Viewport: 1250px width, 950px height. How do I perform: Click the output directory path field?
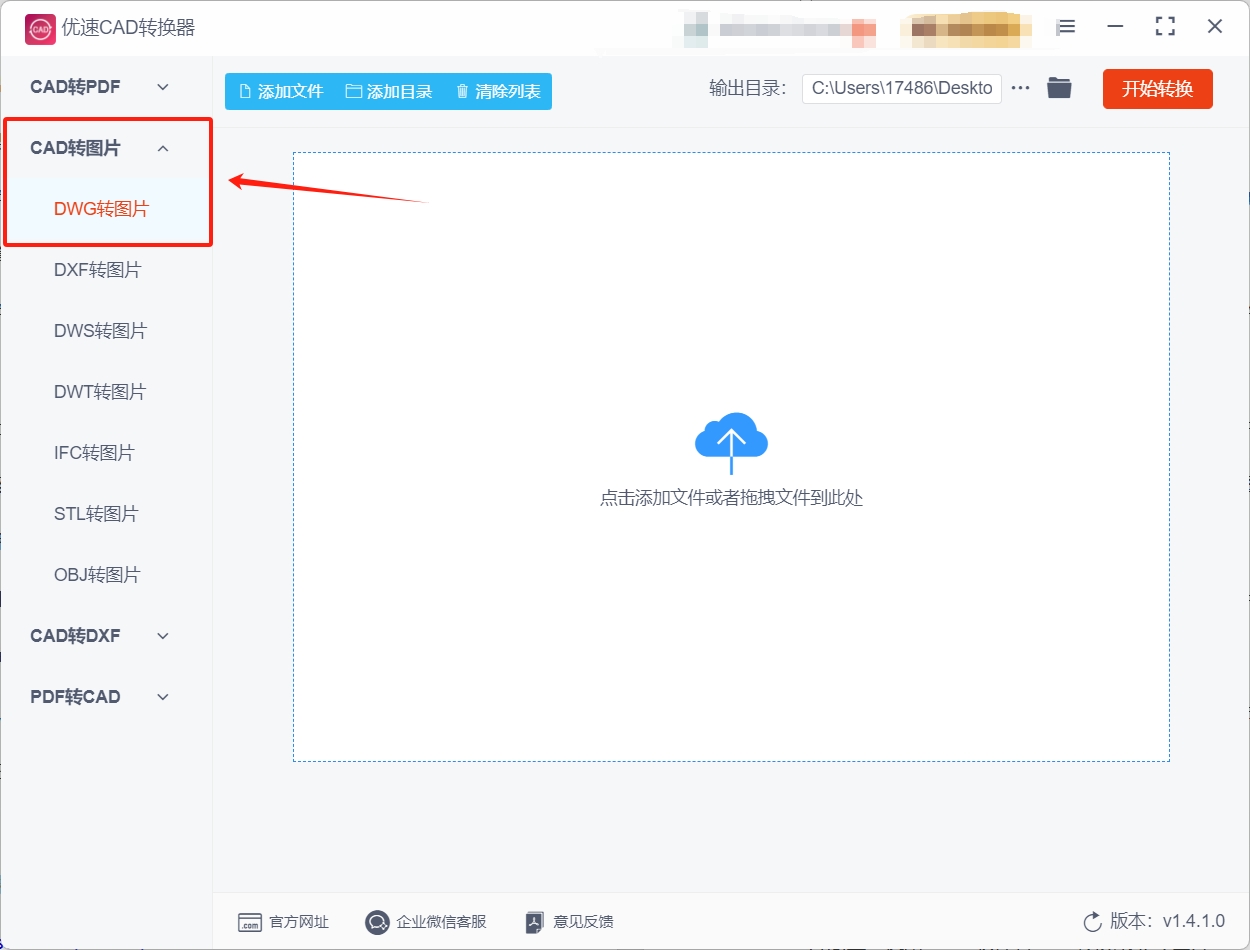(x=900, y=88)
